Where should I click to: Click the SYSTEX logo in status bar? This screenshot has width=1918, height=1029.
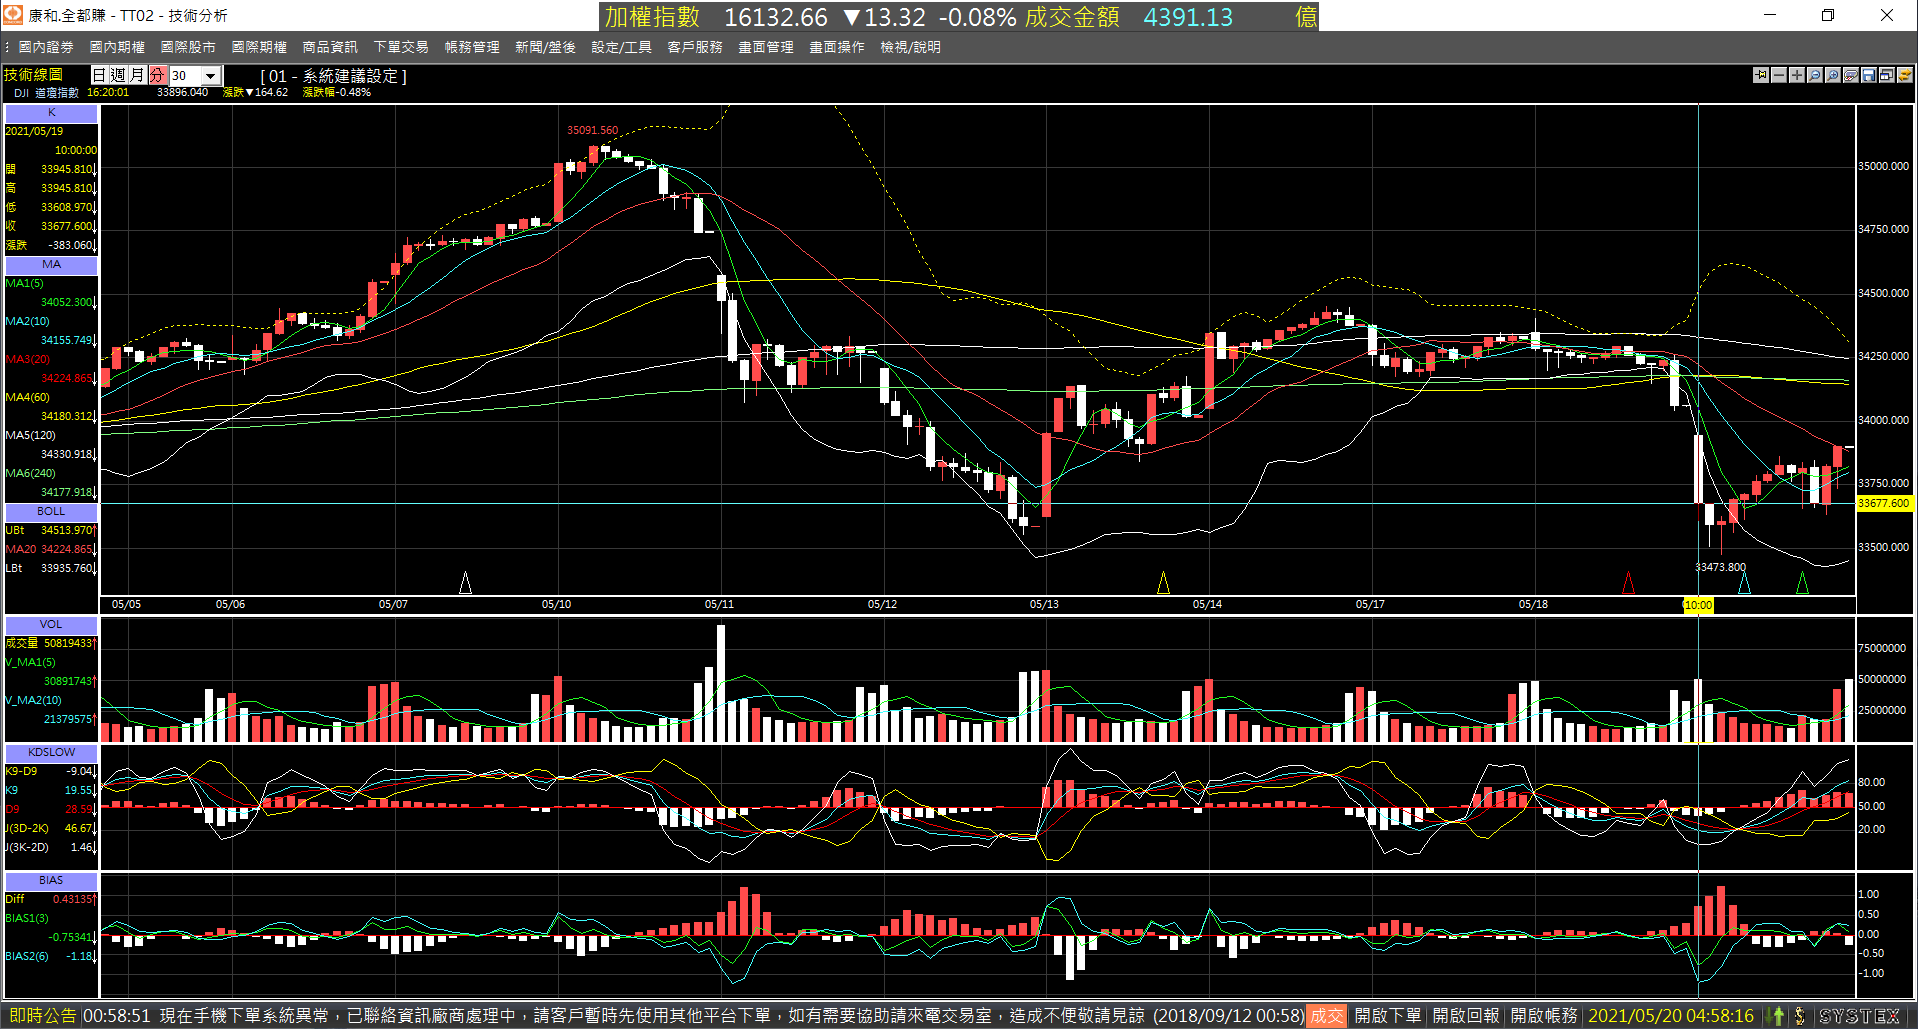click(1859, 1015)
